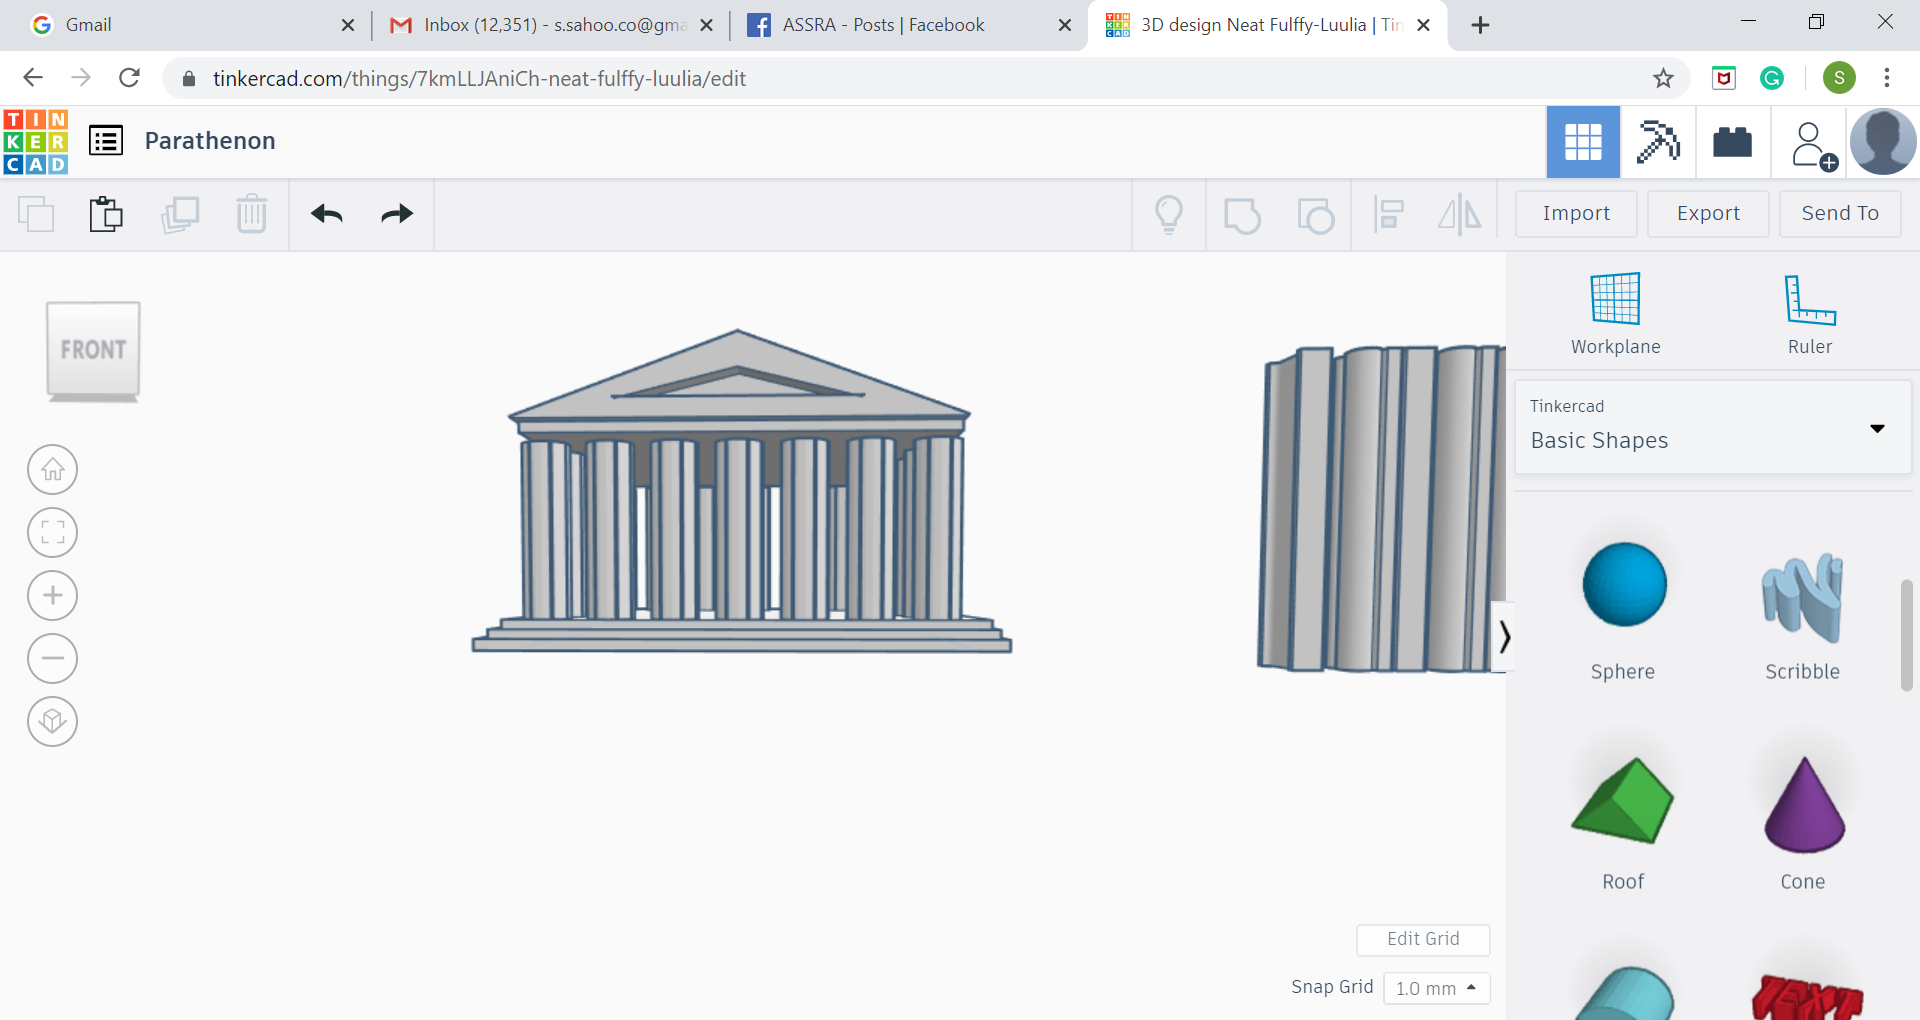Click the Ungroup shapes icon
The image size is (1920, 1020).
[1315, 215]
